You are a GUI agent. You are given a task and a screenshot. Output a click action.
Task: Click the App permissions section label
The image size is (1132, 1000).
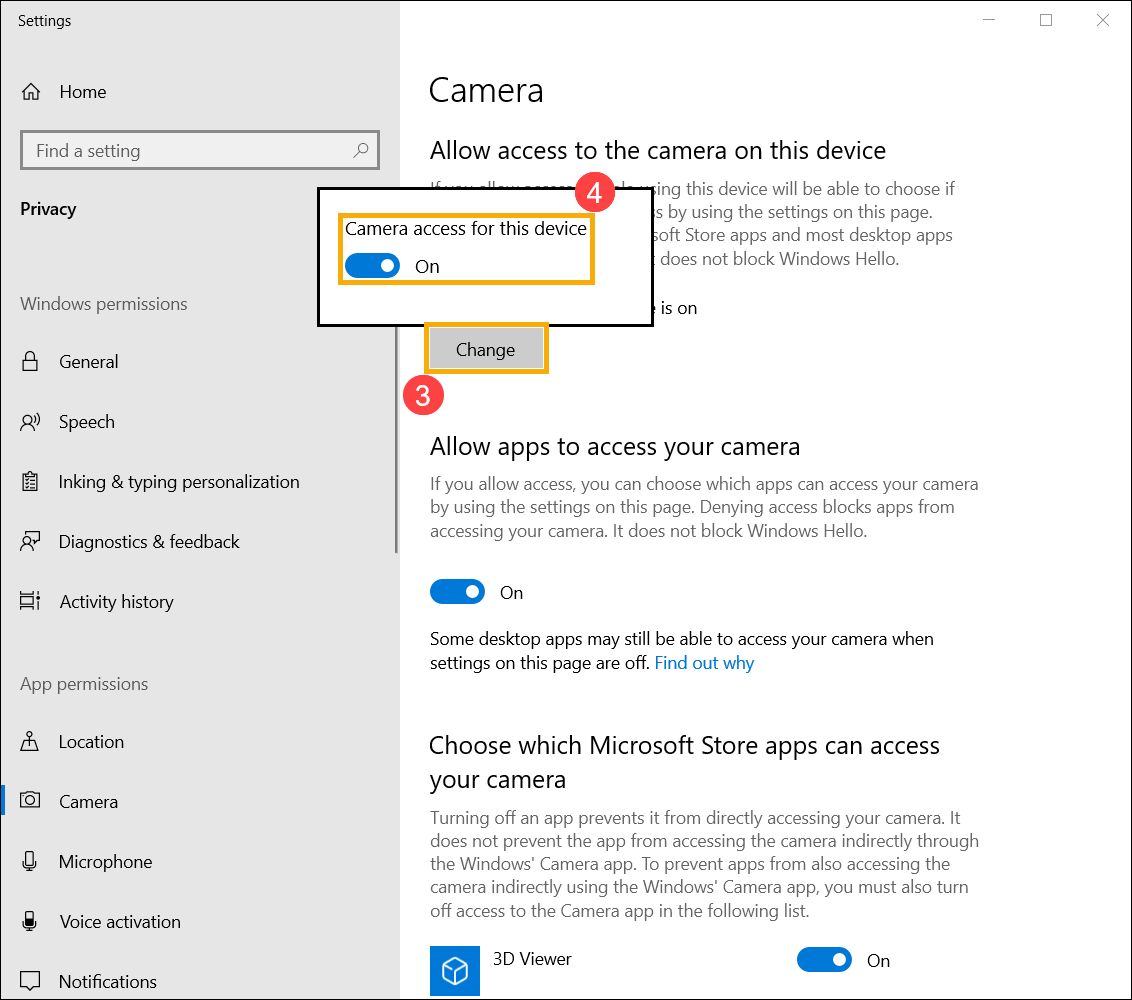tap(84, 684)
